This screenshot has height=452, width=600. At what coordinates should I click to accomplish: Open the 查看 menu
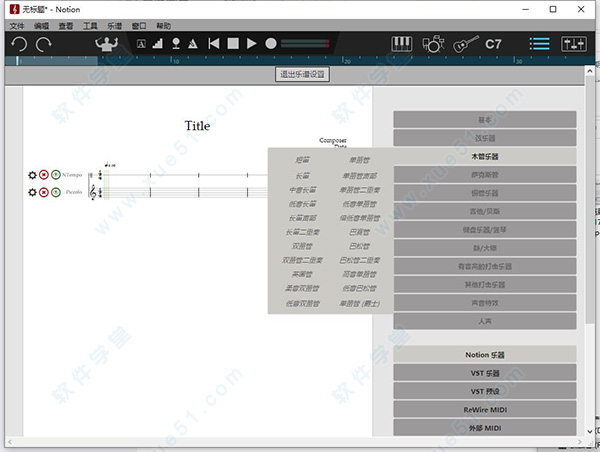(x=66, y=26)
